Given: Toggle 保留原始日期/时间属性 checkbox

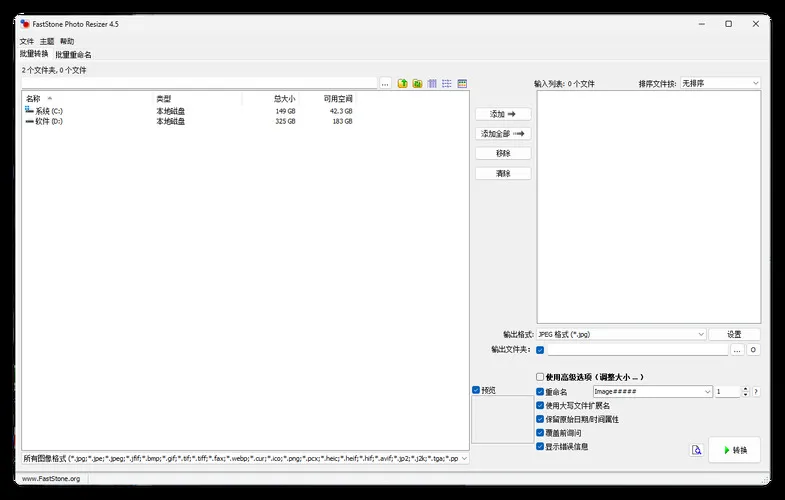Looking at the screenshot, I should 541,419.
